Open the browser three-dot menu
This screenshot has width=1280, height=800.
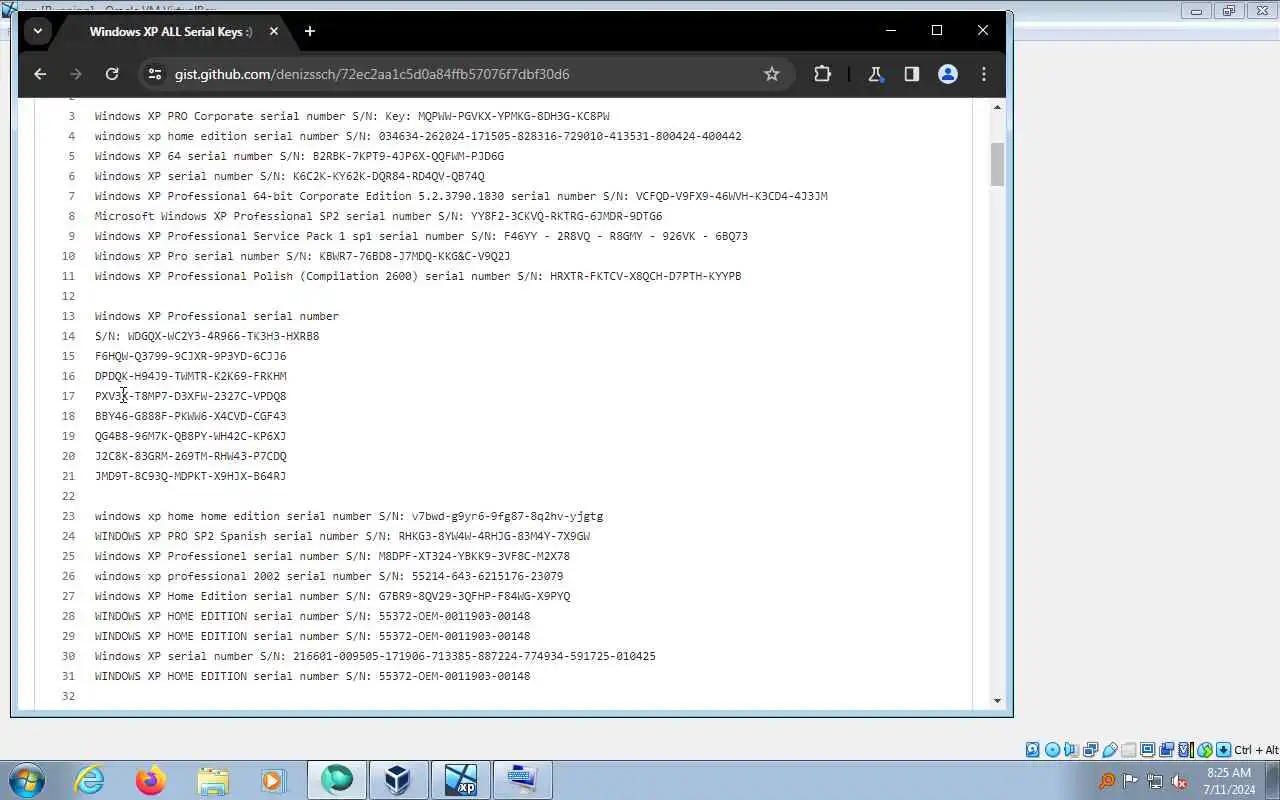point(984,74)
